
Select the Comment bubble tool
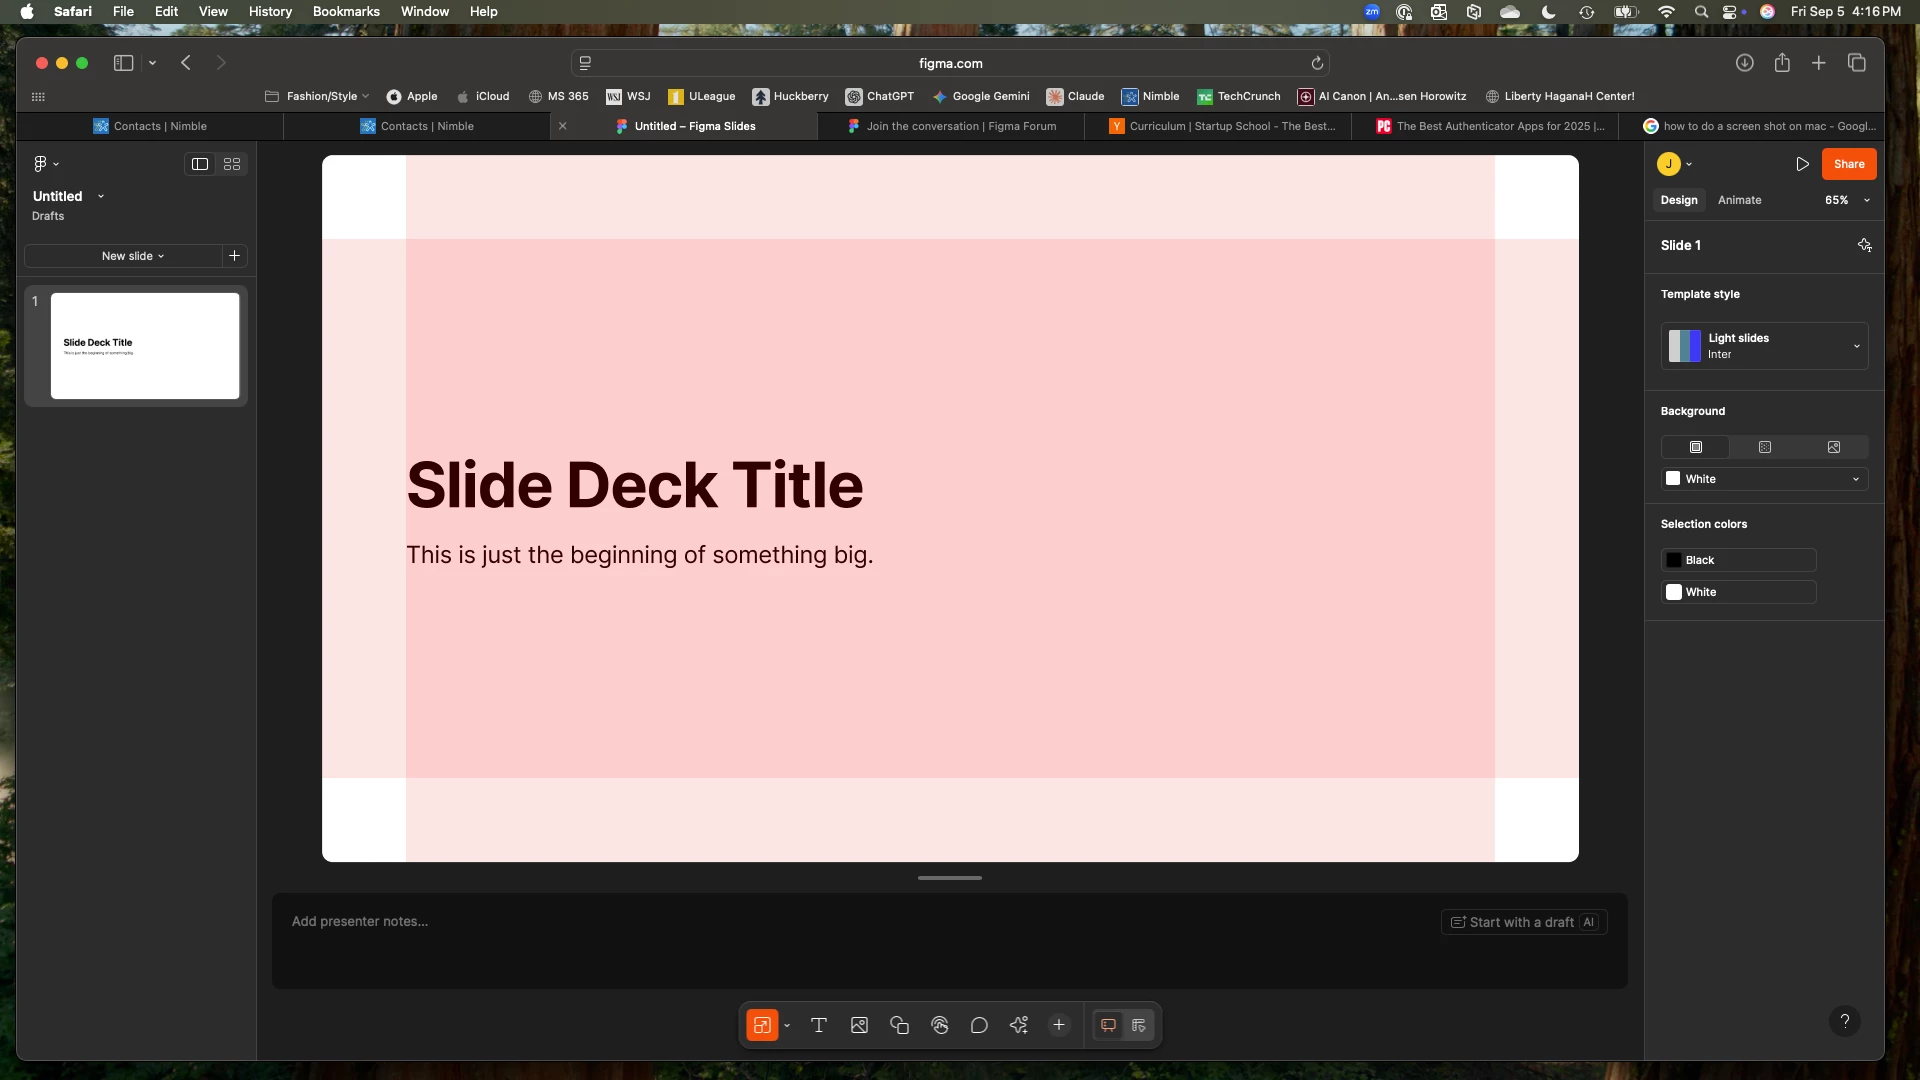pos(979,1025)
